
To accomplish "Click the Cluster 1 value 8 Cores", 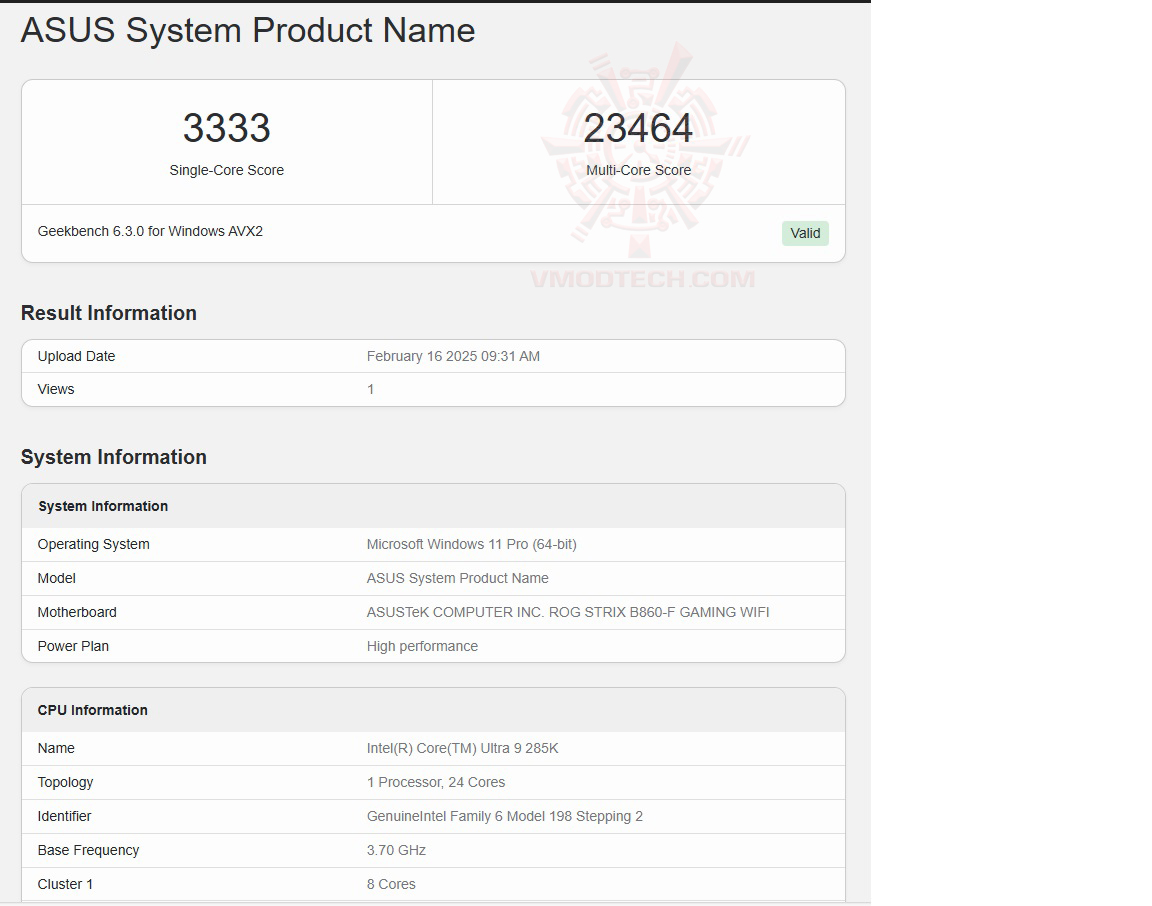I will click(x=391, y=884).
